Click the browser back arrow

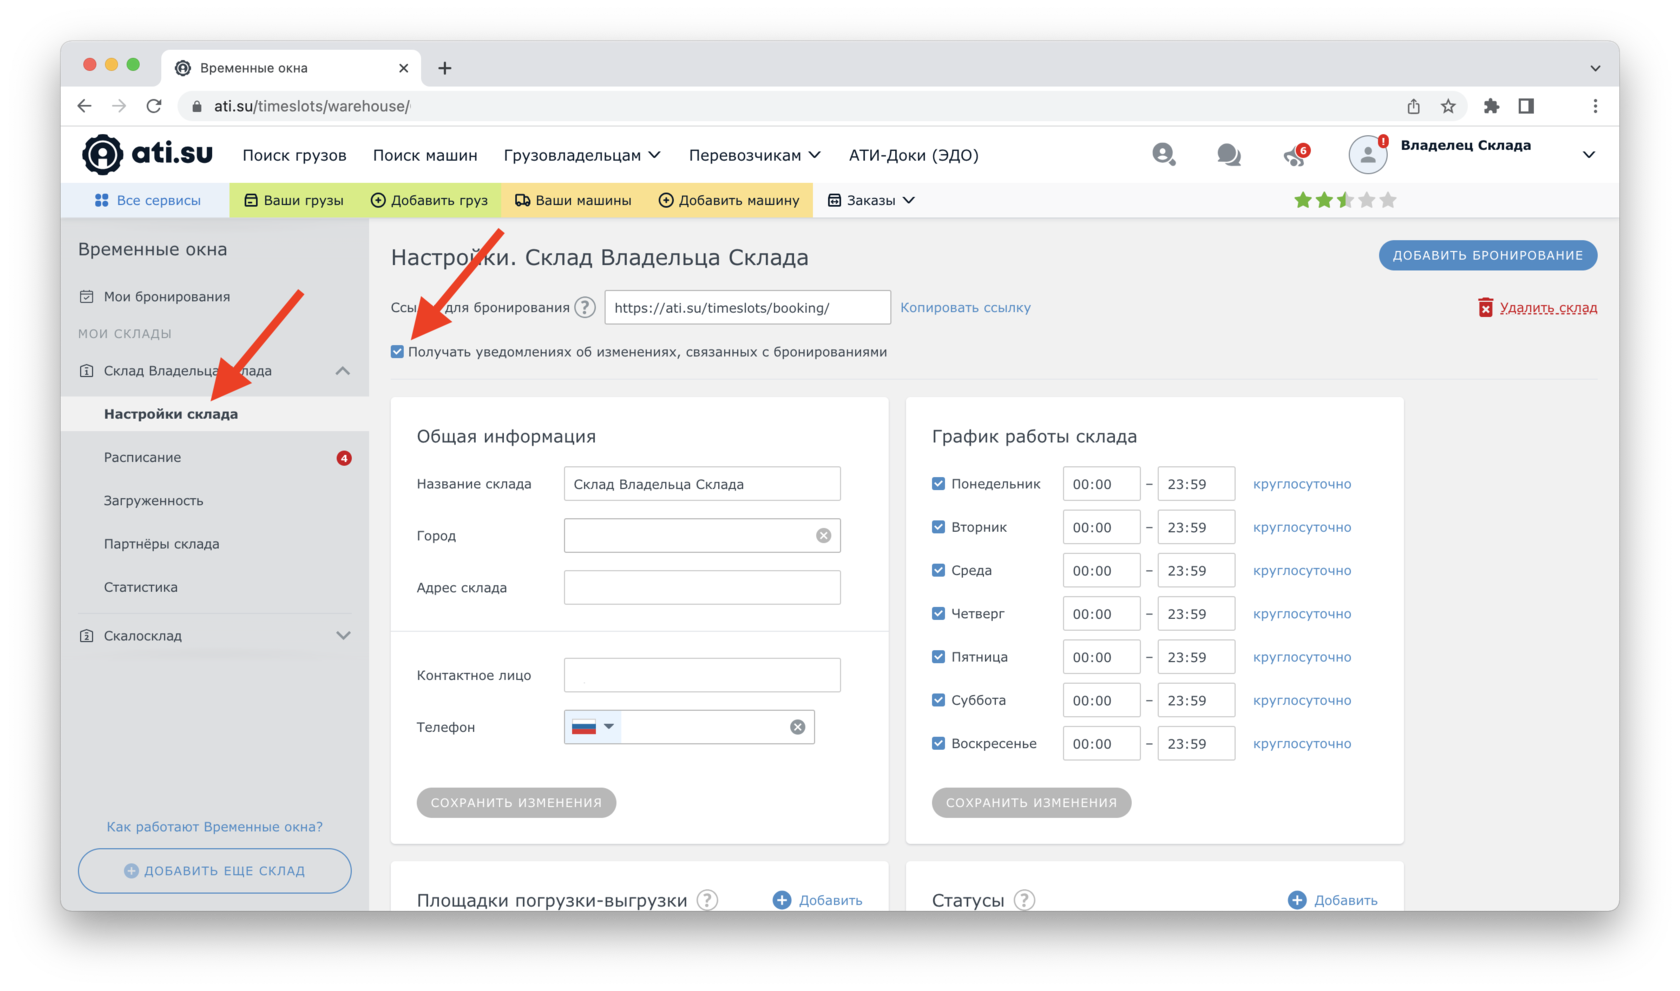click(85, 106)
